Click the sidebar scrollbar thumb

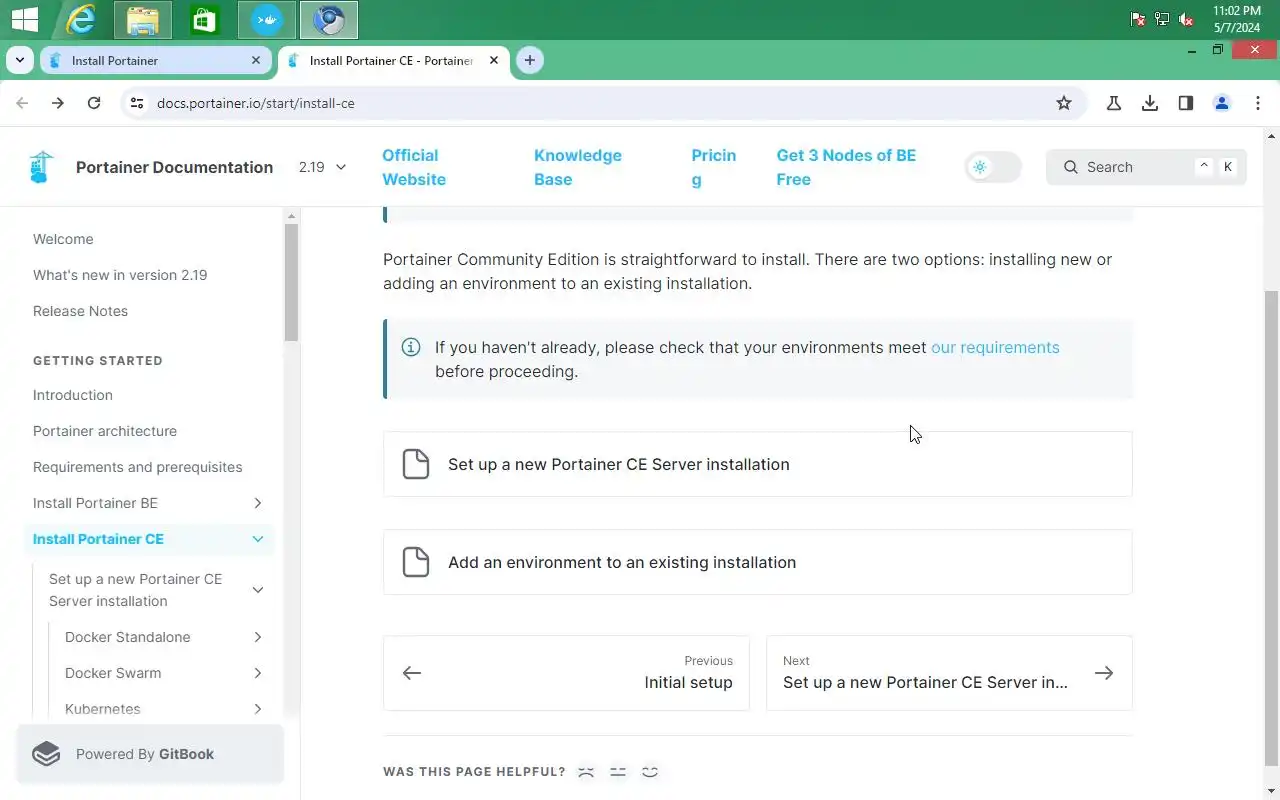coord(291,282)
